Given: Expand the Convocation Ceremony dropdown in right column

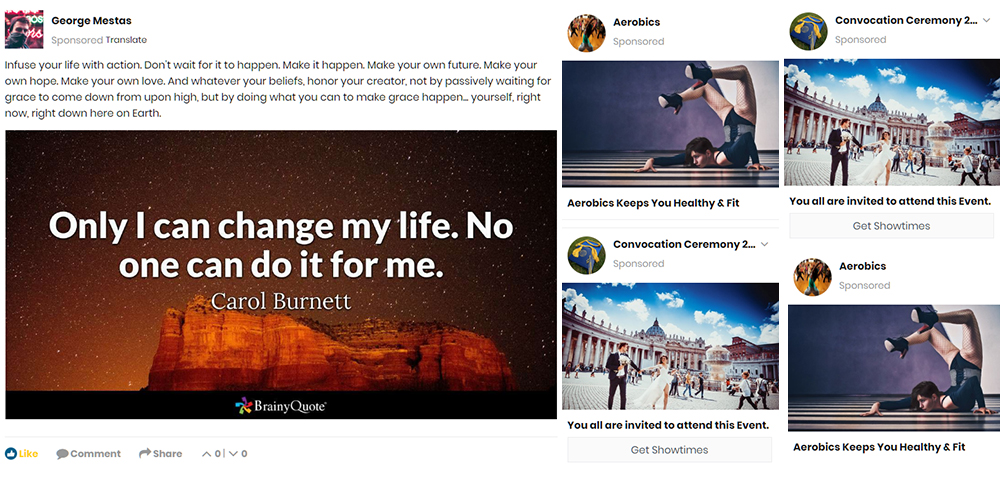Looking at the screenshot, I should coord(987,20).
